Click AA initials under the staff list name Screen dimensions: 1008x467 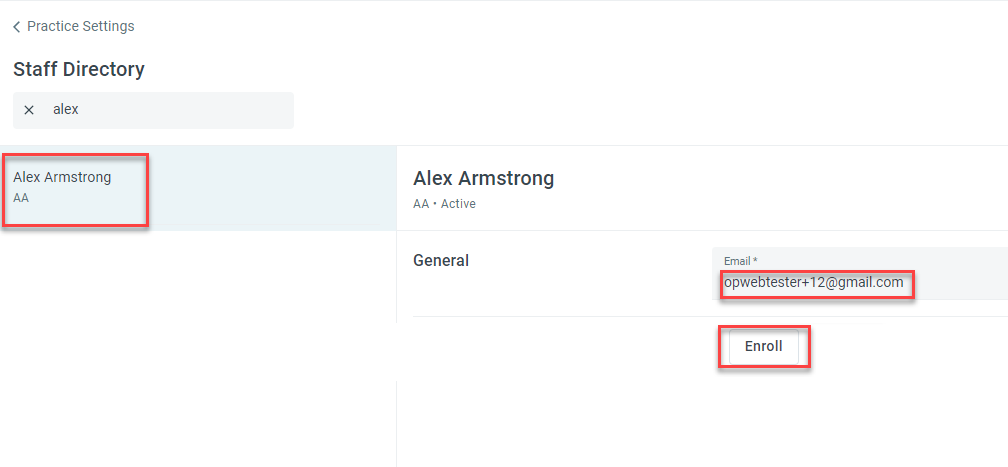(21, 198)
